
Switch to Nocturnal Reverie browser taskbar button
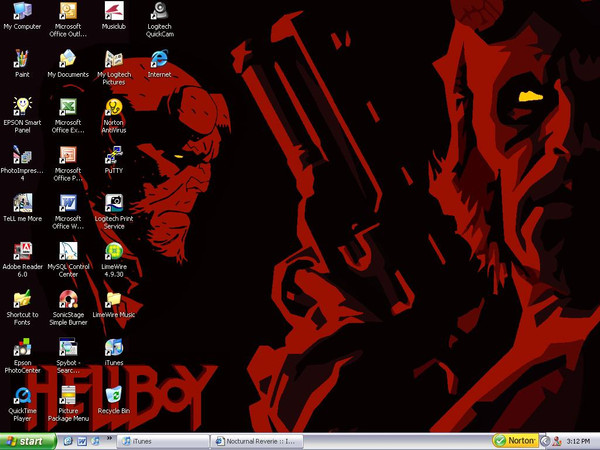coord(256,441)
